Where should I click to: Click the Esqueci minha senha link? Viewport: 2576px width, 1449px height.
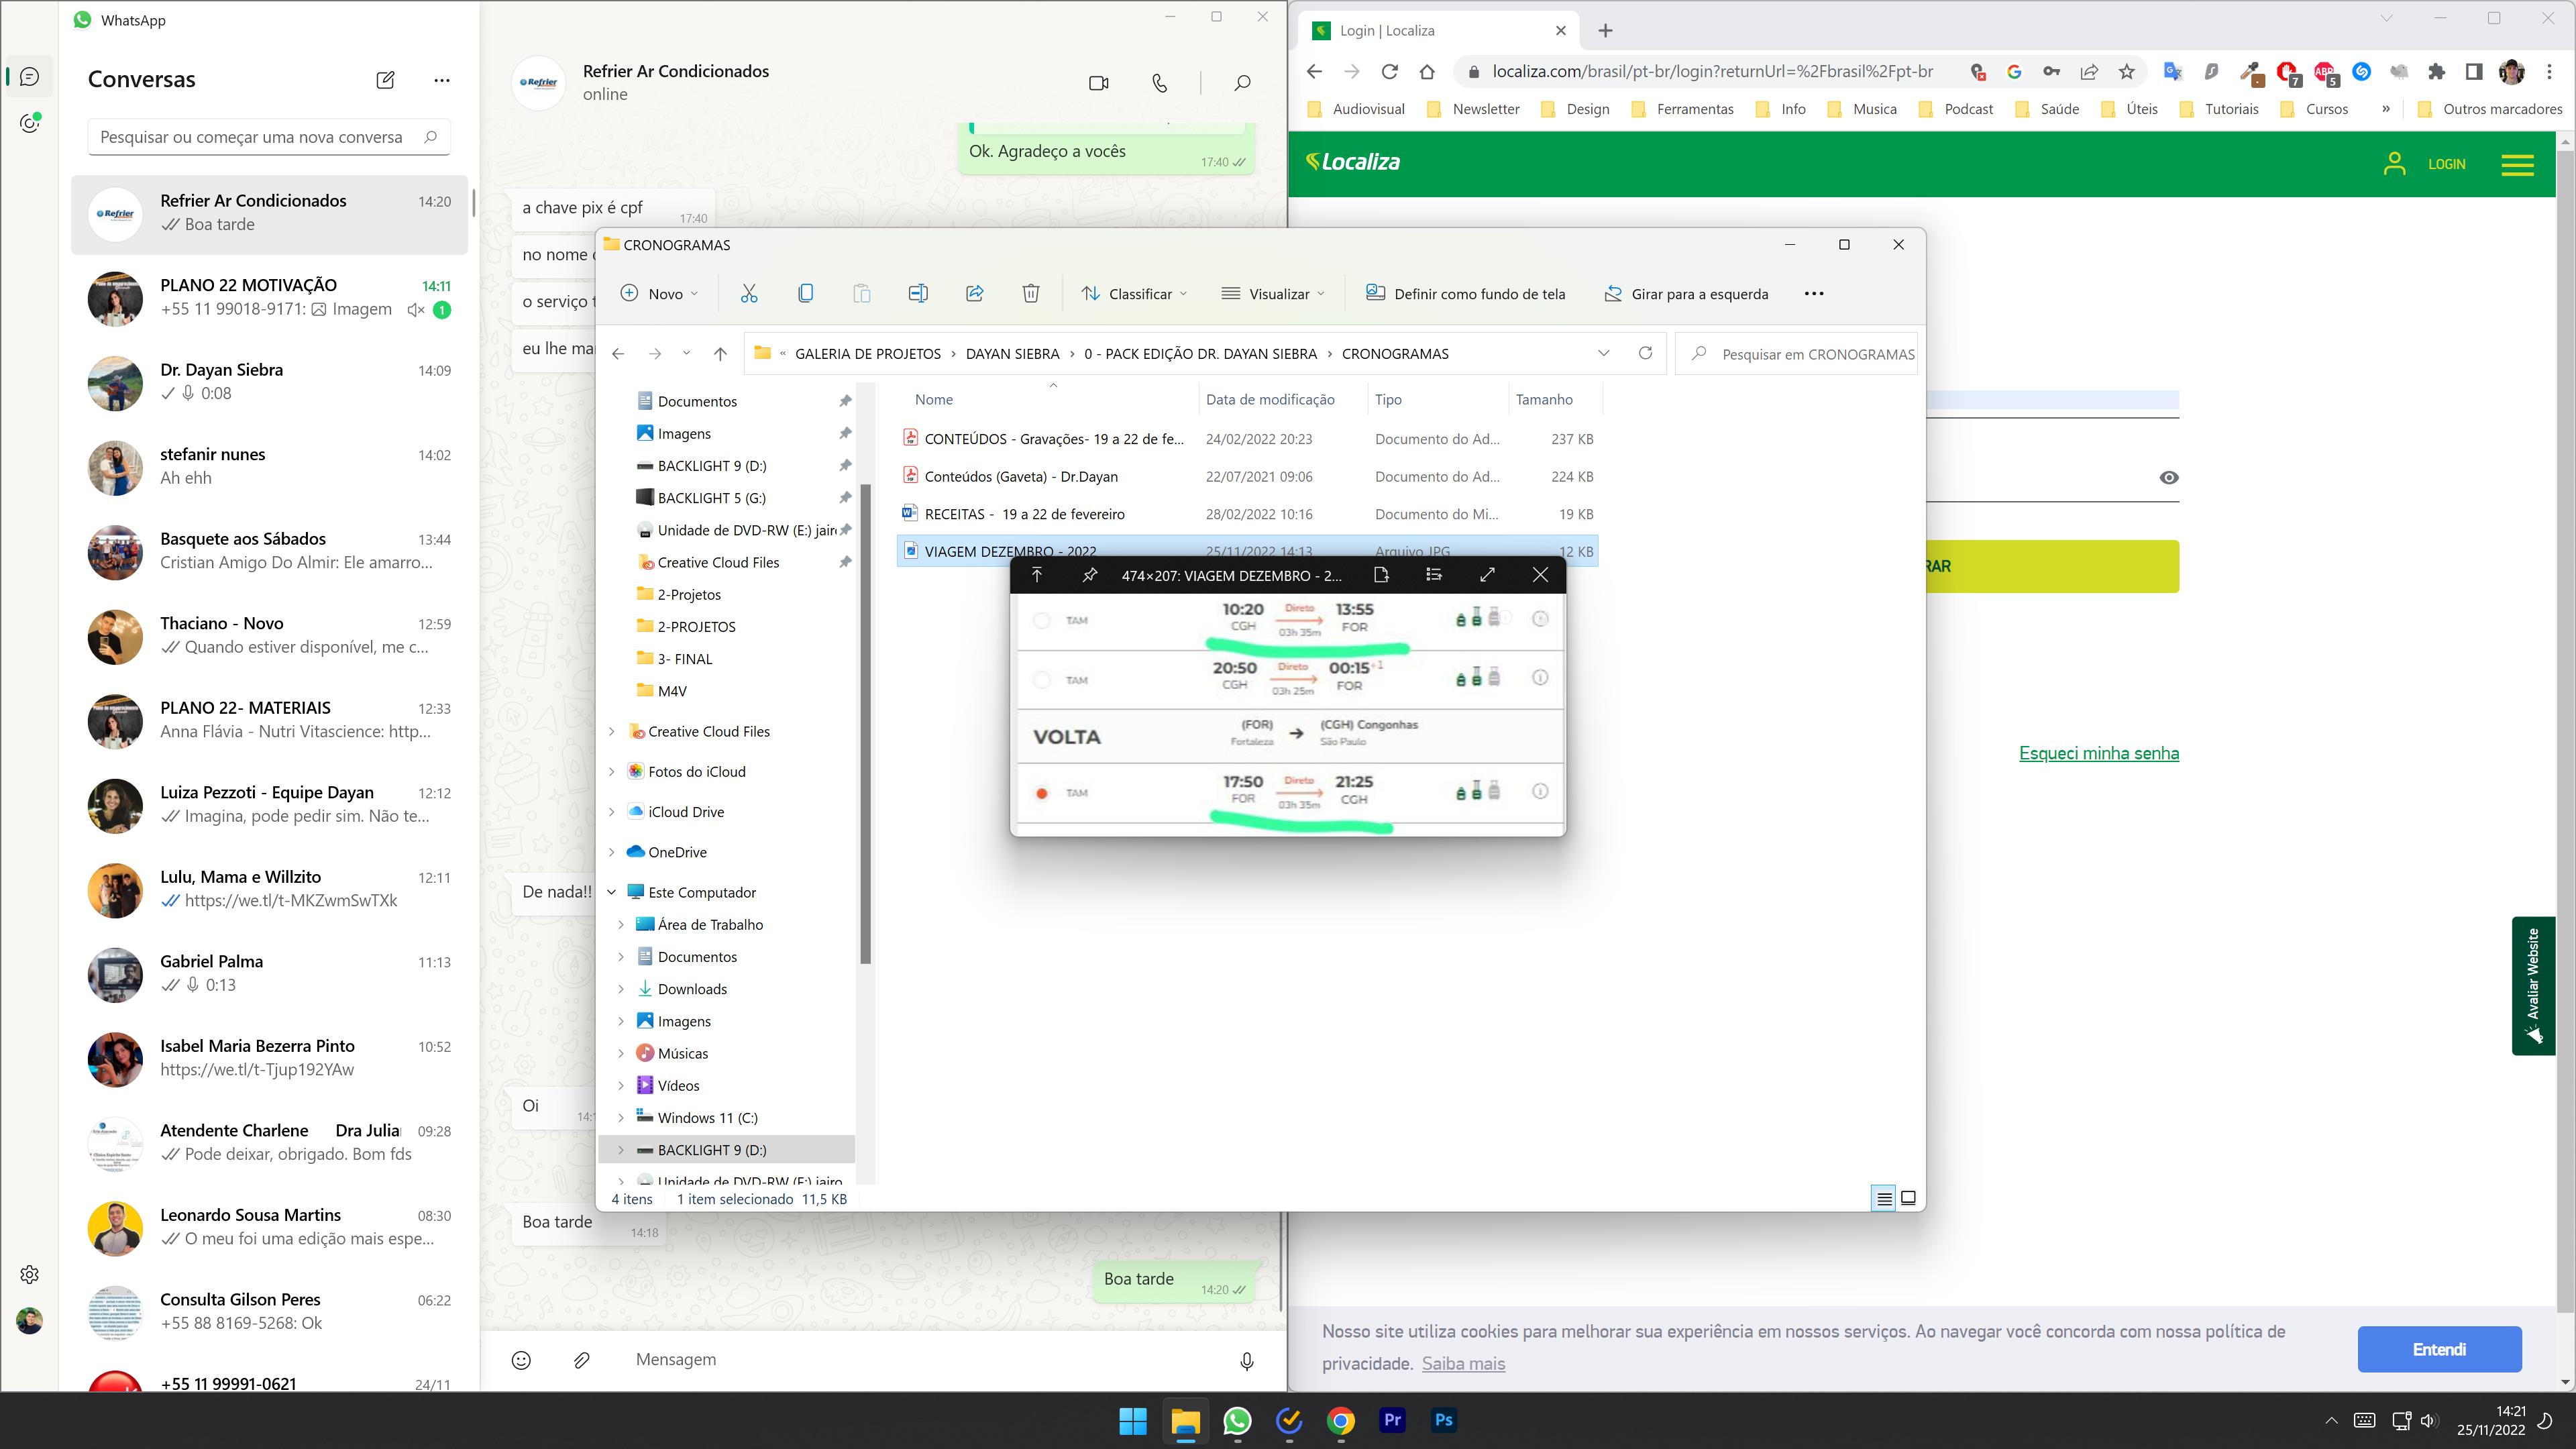pyautogui.click(x=2098, y=753)
